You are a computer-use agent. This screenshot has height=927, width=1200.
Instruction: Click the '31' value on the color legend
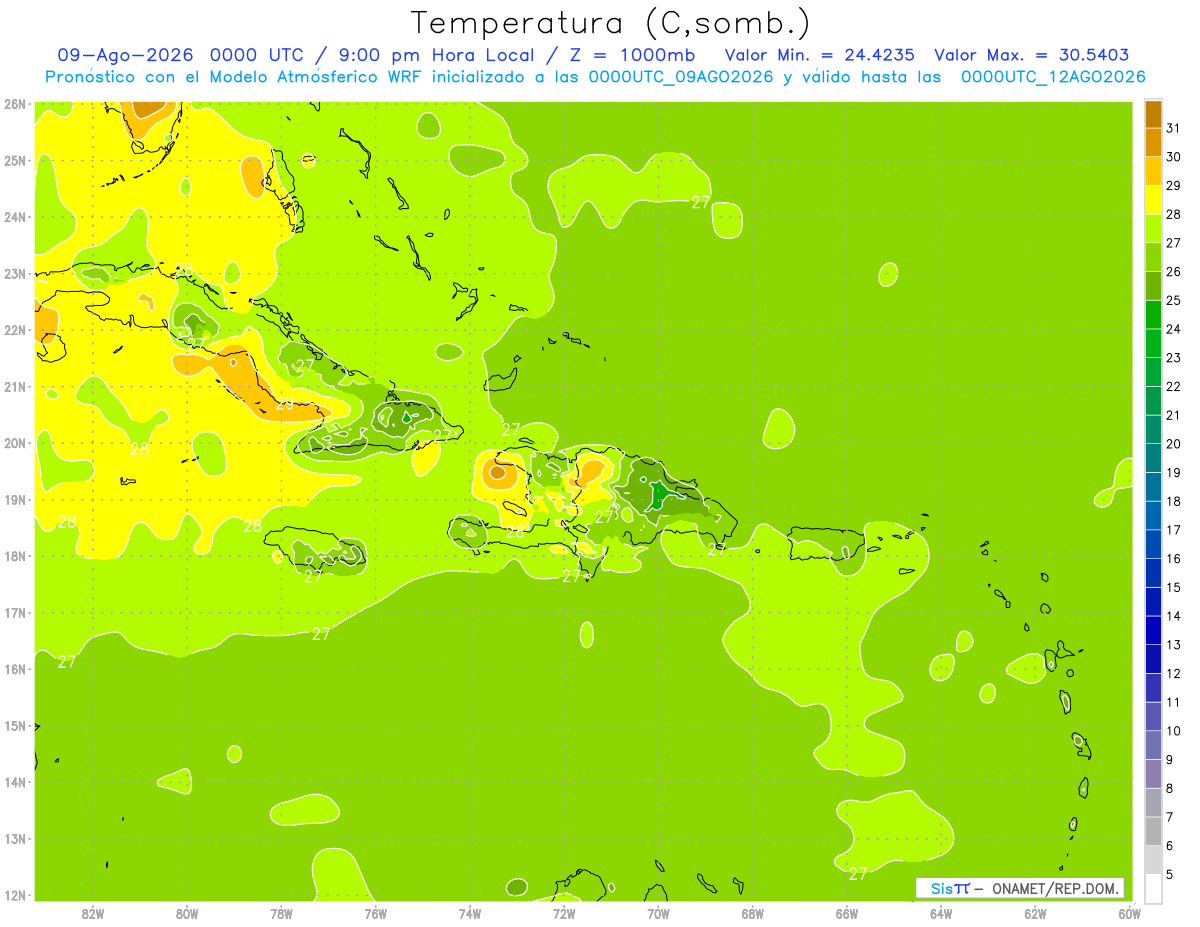[1173, 128]
